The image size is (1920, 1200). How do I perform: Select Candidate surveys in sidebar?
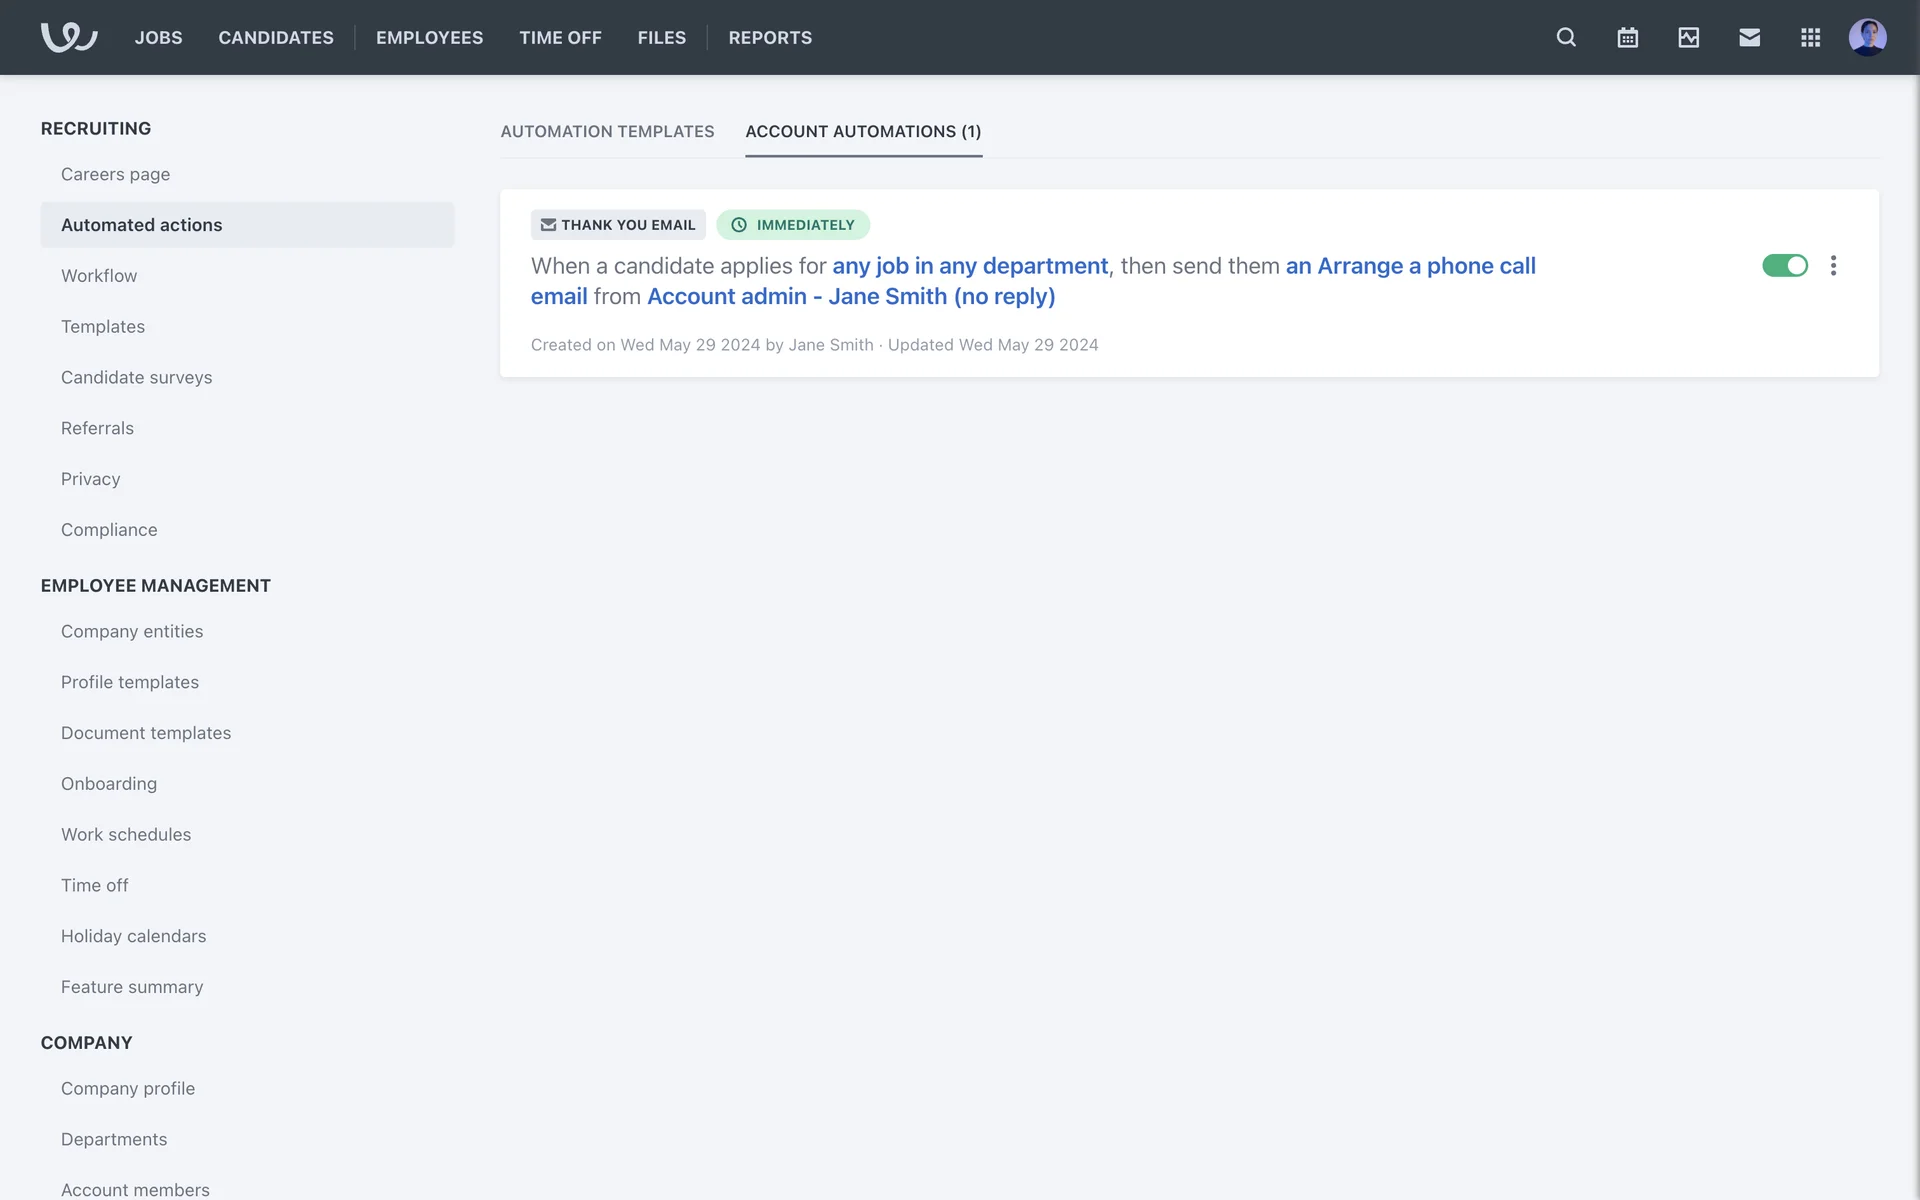click(x=137, y=377)
